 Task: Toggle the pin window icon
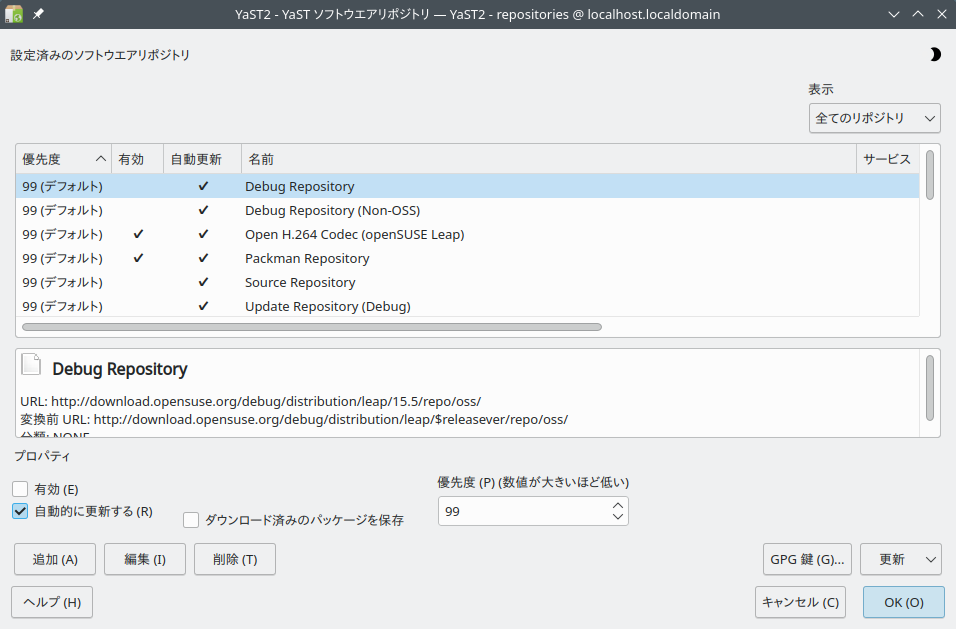point(38,14)
